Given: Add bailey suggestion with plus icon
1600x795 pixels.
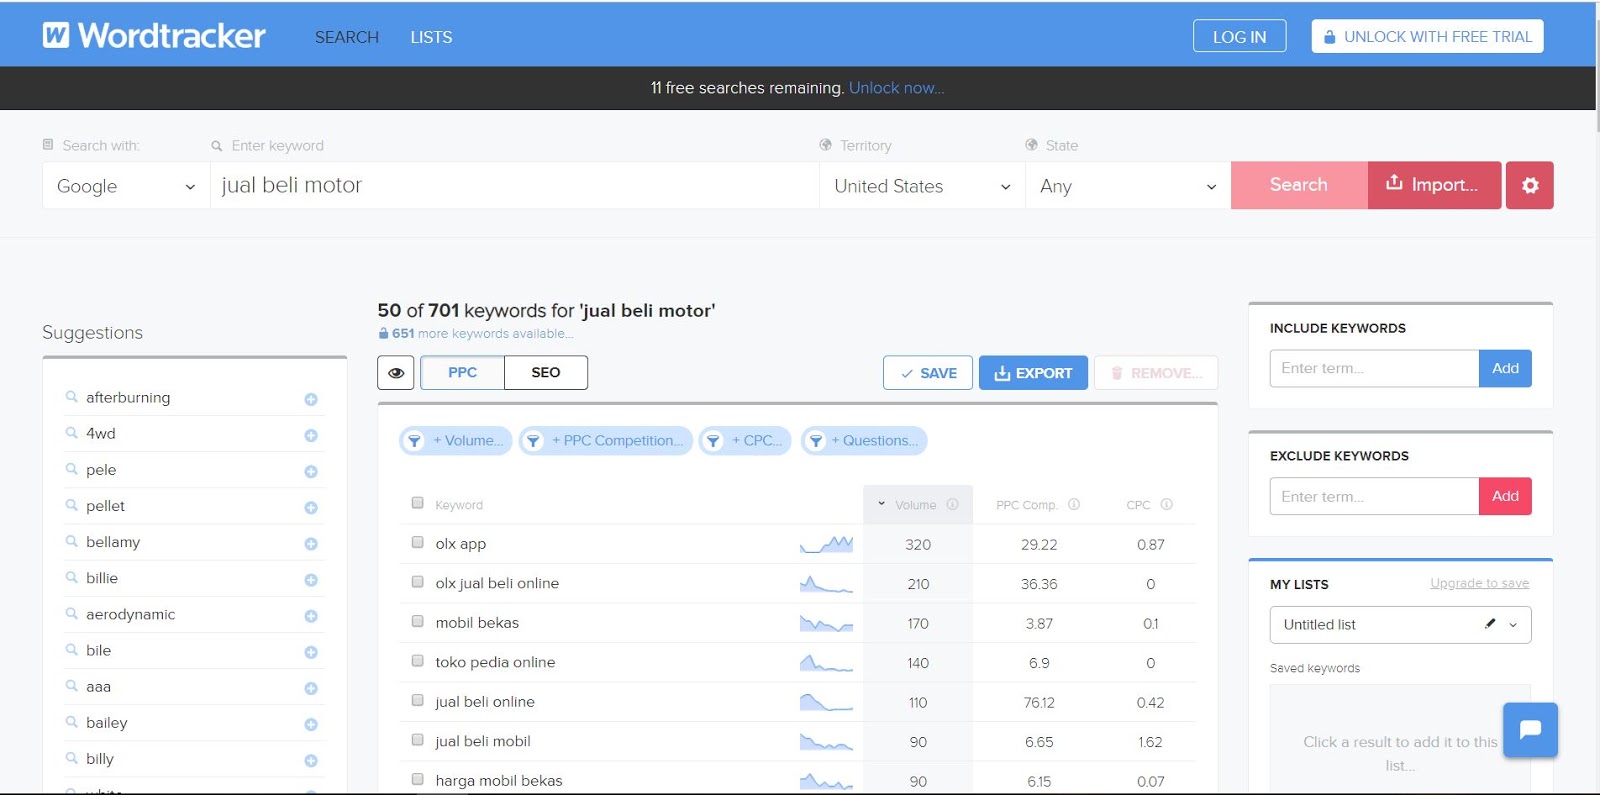Looking at the screenshot, I should click(x=311, y=724).
